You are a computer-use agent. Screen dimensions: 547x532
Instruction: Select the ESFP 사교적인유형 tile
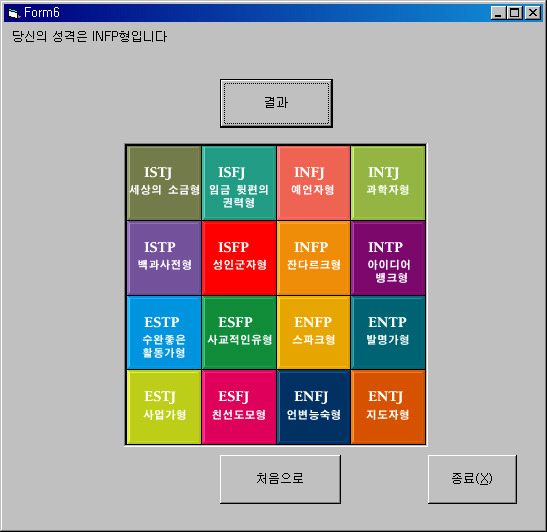tap(239, 332)
